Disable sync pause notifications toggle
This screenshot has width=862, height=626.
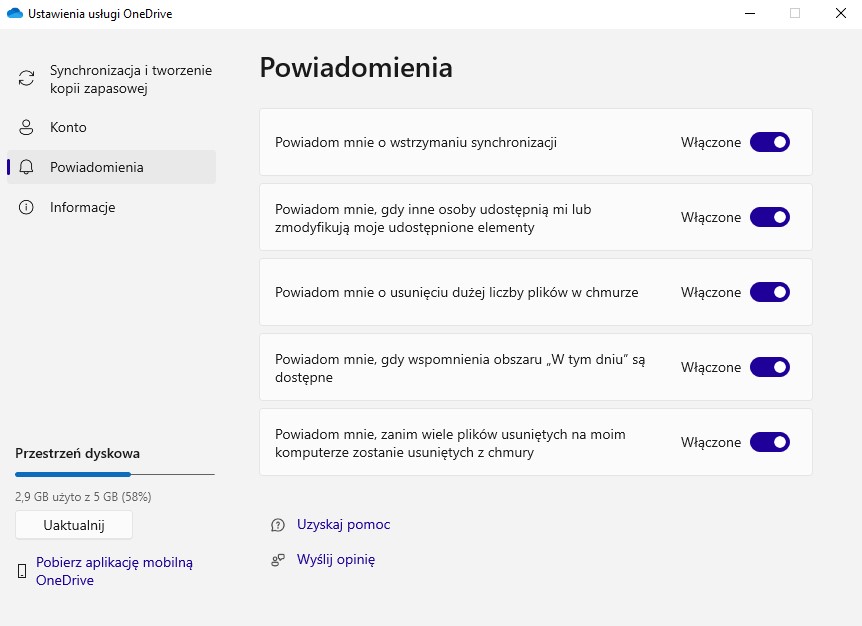[x=769, y=142]
